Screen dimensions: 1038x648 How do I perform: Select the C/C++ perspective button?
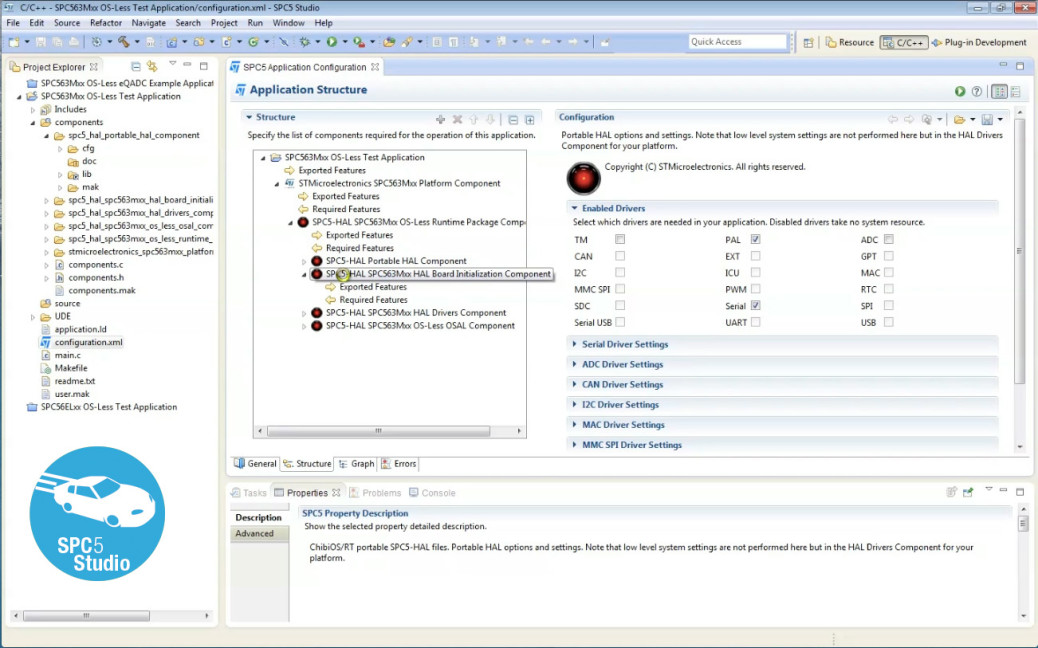pos(904,42)
